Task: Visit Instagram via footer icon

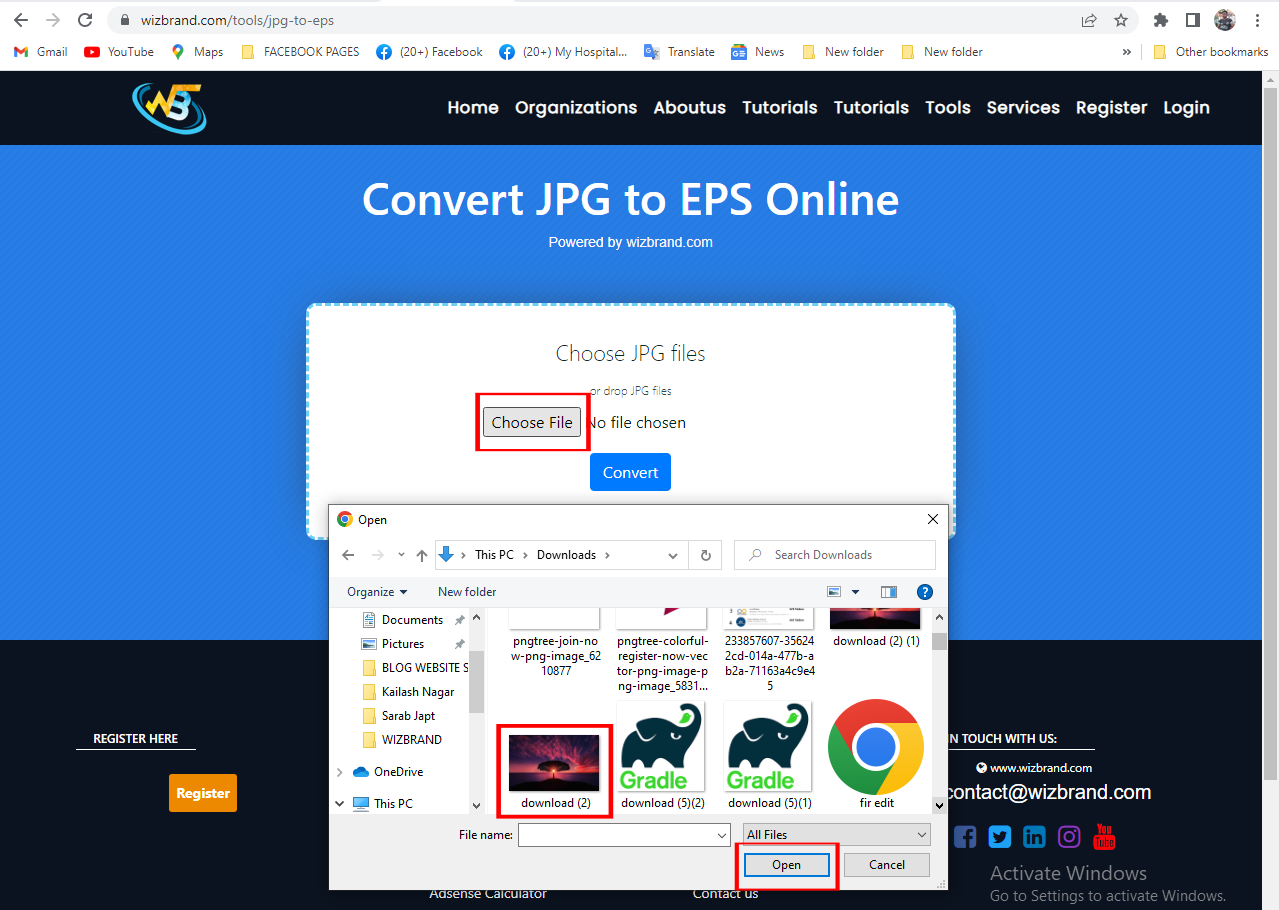Action: click(1068, 836)
